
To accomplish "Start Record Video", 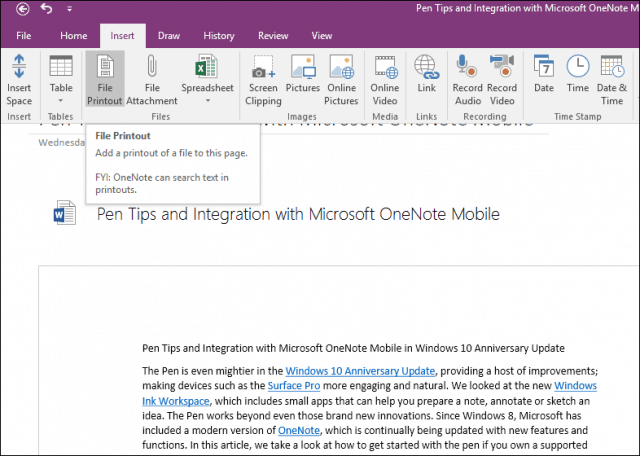I will click(x=502, y=80).
